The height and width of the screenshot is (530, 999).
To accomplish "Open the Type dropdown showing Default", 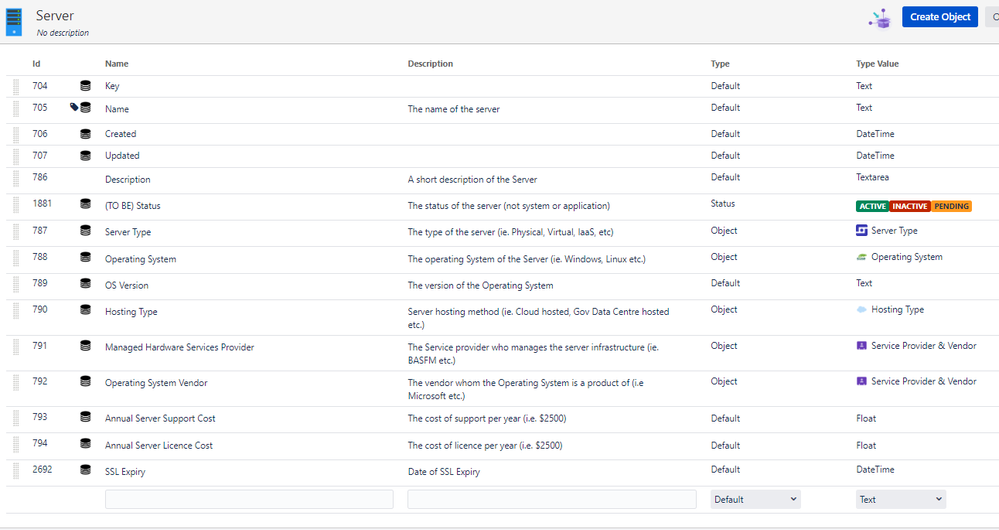I will point(755,499).
